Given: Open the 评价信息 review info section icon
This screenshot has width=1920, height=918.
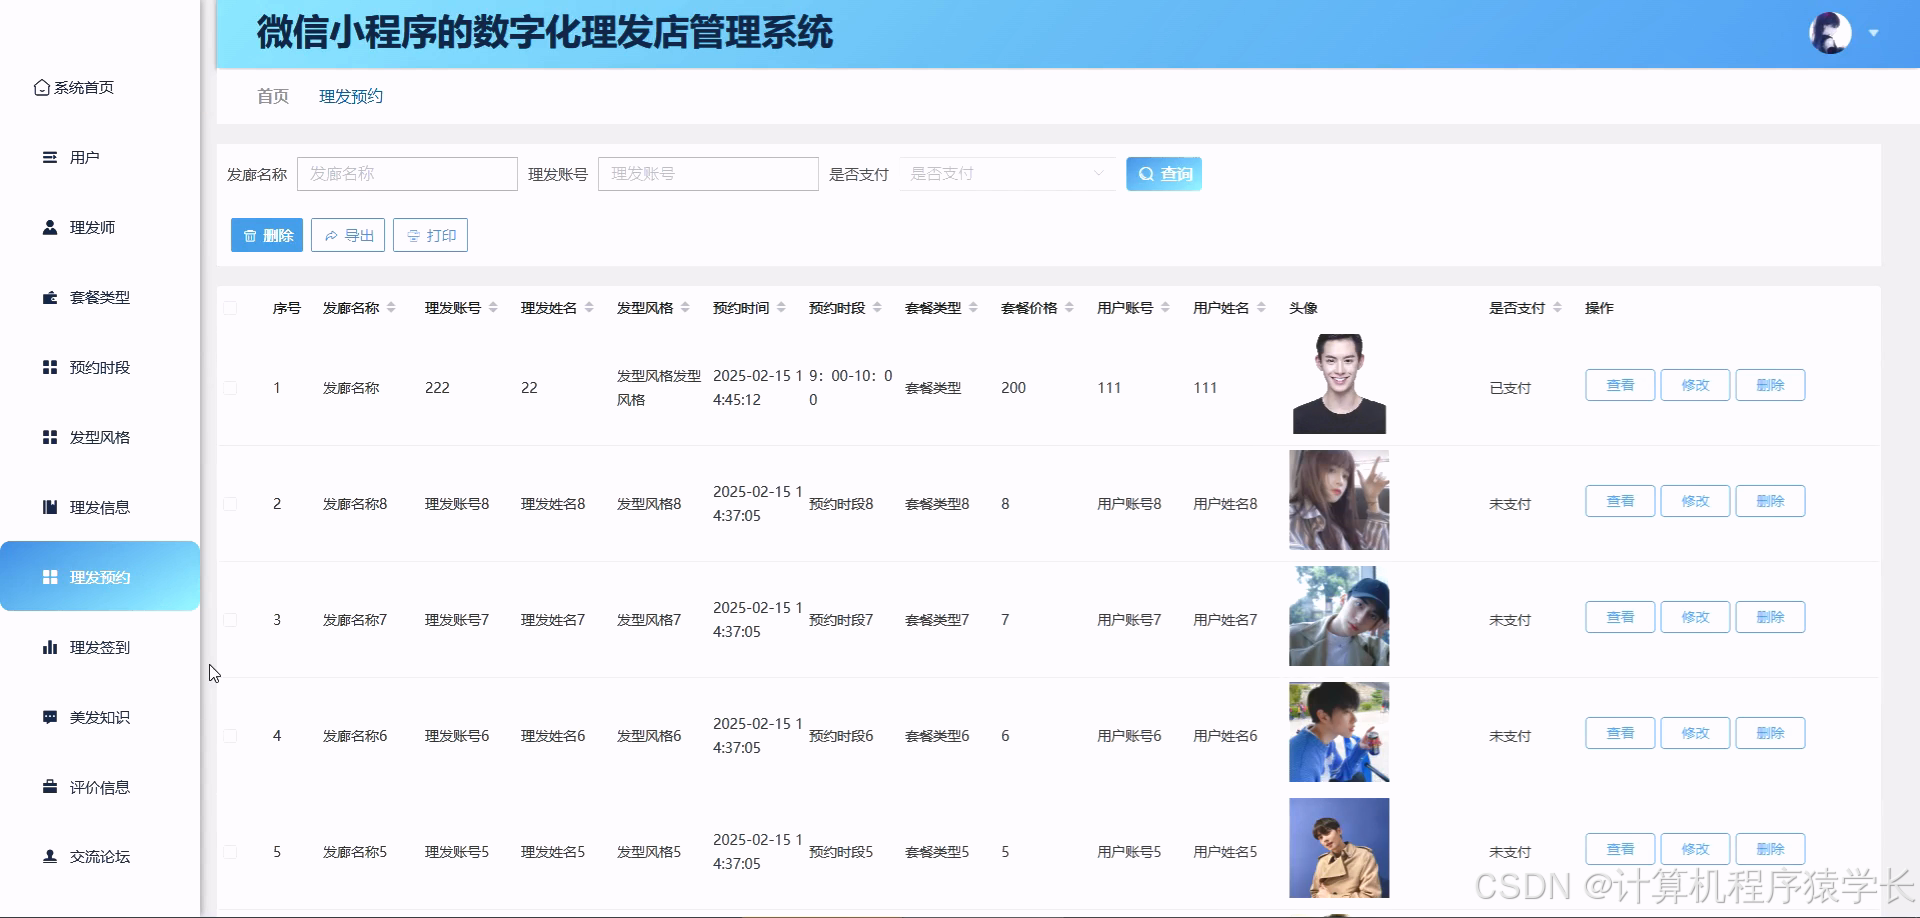Looking at the screenshot, I should tap(48, 787).
